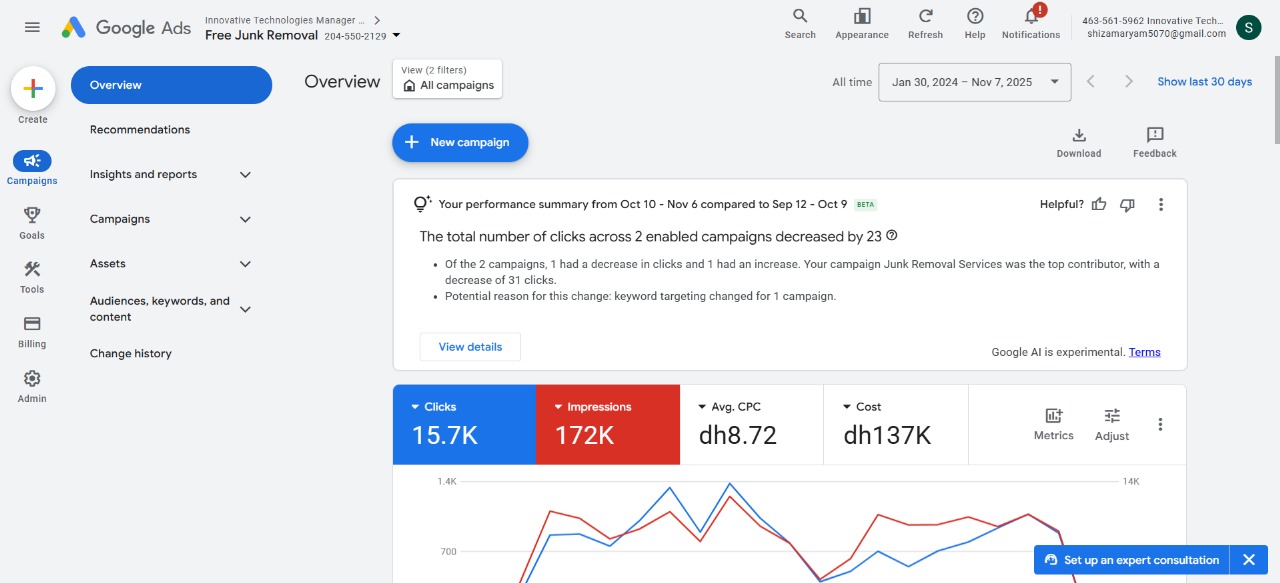Click the Adjust metrics icon
The image size is (1280, 583).
point(1111,422)
